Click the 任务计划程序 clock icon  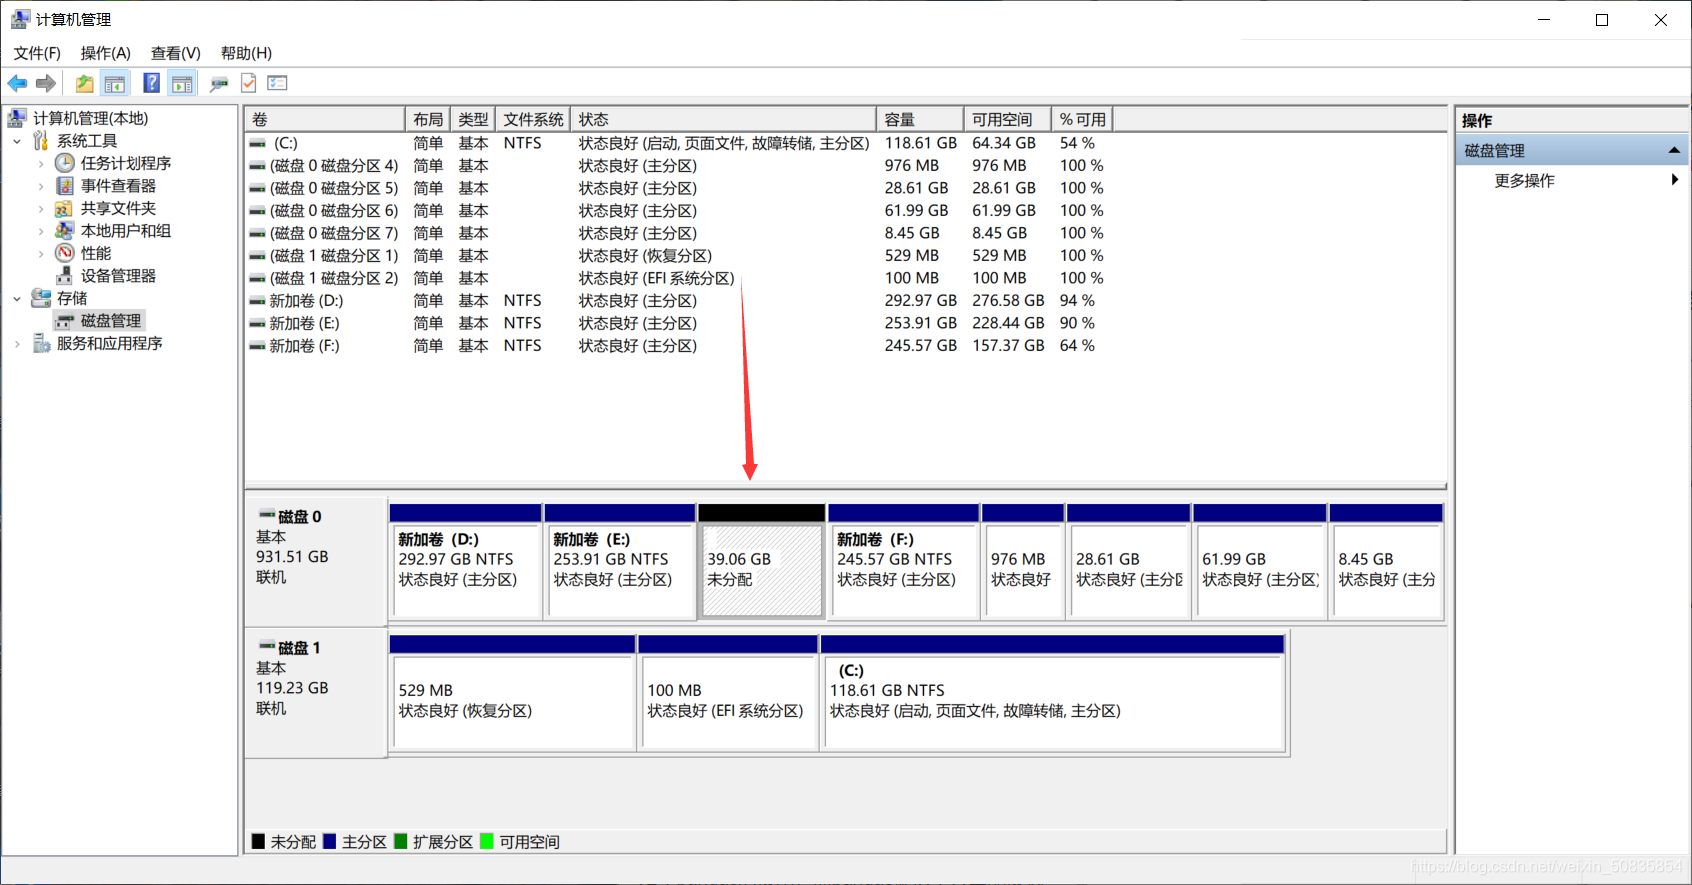pos(65,163)
